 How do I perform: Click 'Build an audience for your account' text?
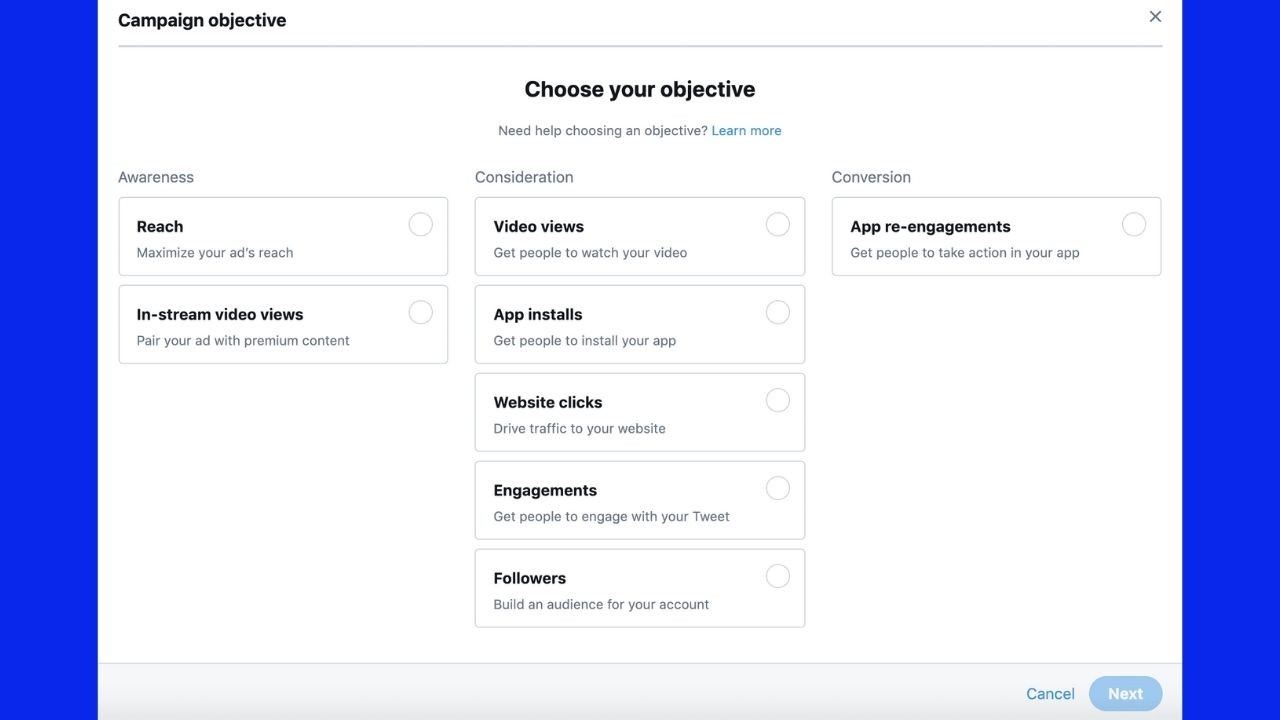(x=601, y=605)
